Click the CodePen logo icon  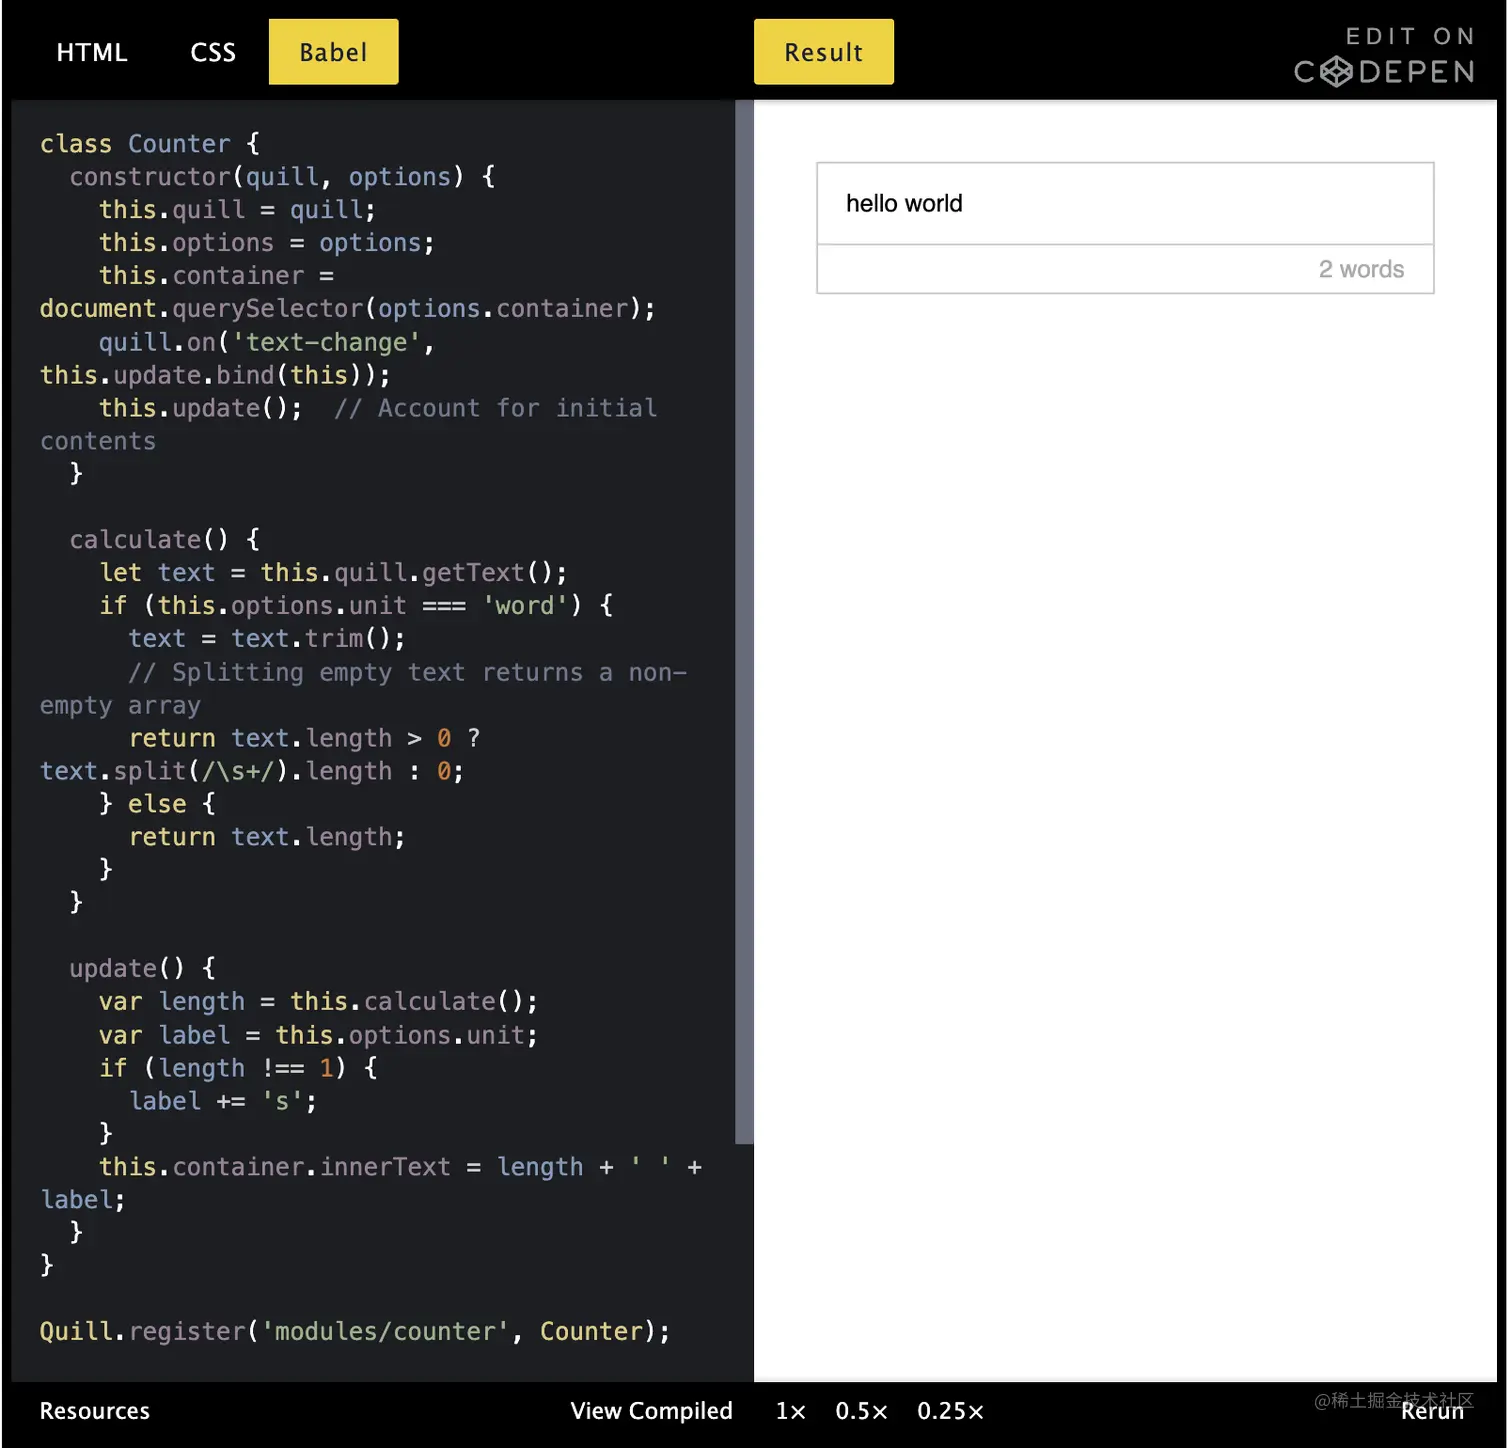point(1336,72)
